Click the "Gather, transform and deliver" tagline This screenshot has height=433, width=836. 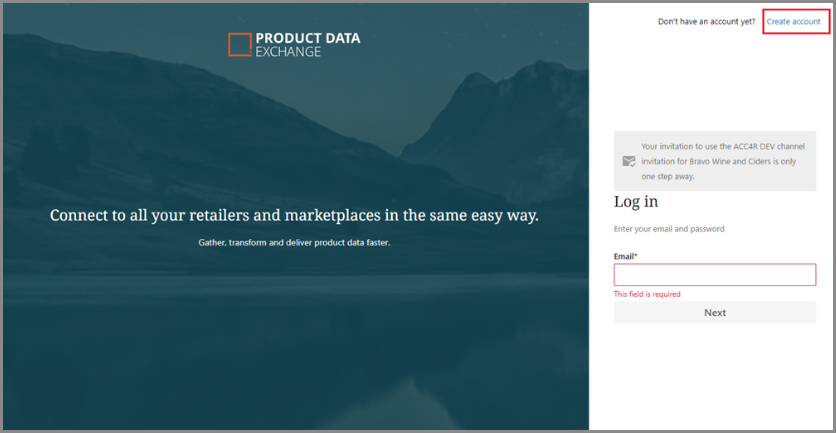click(x=295, y=243)
